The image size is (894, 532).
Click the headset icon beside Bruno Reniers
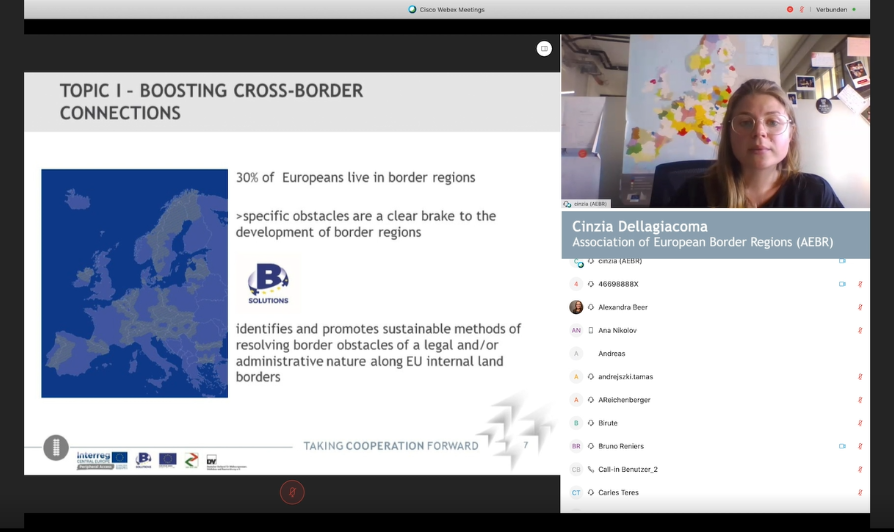[591, 446]
